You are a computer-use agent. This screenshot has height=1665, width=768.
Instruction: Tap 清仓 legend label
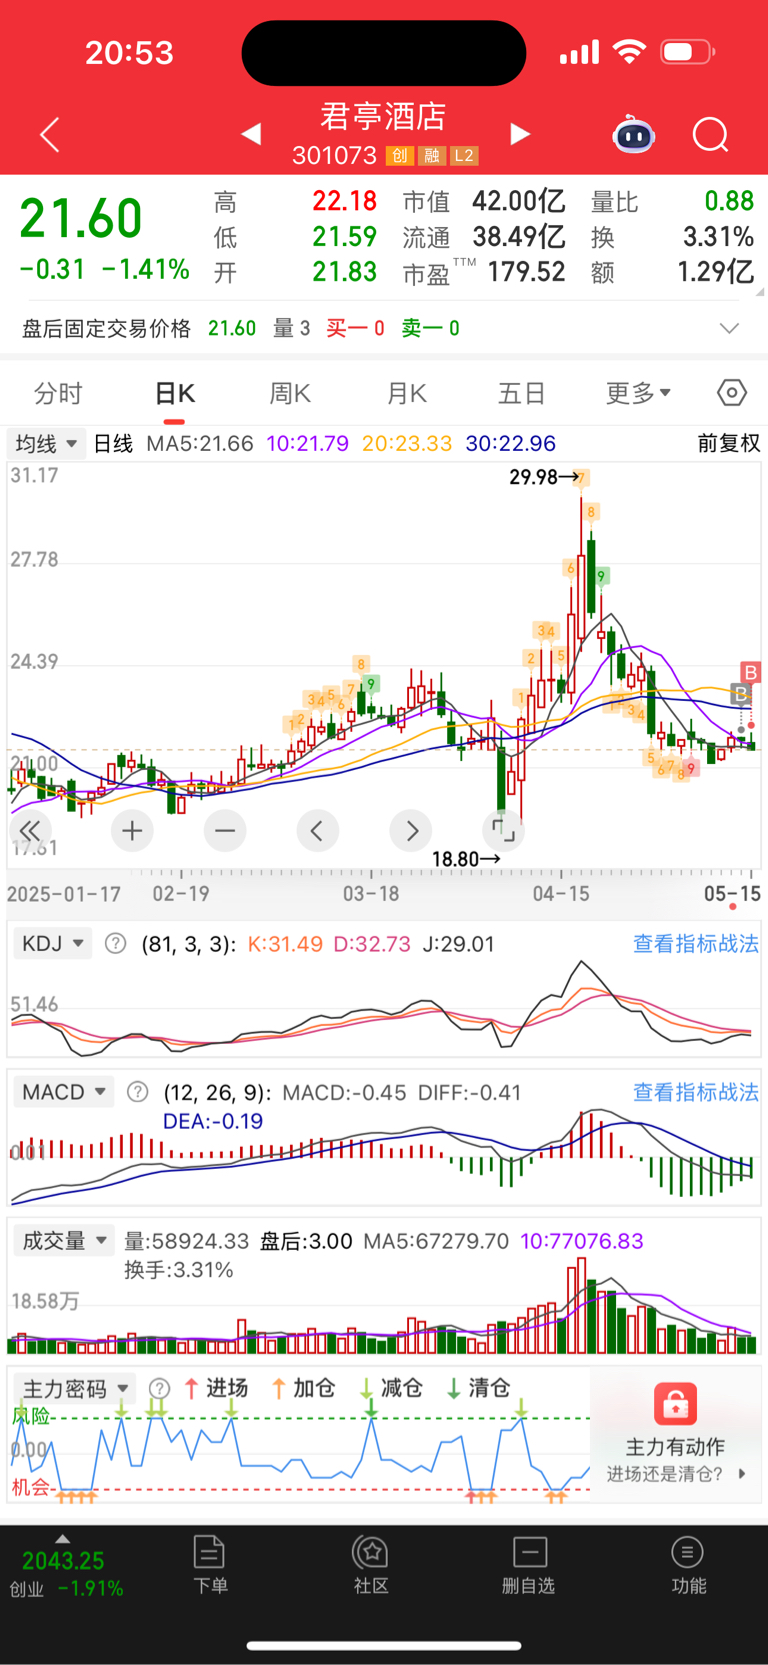[489, 1388]
